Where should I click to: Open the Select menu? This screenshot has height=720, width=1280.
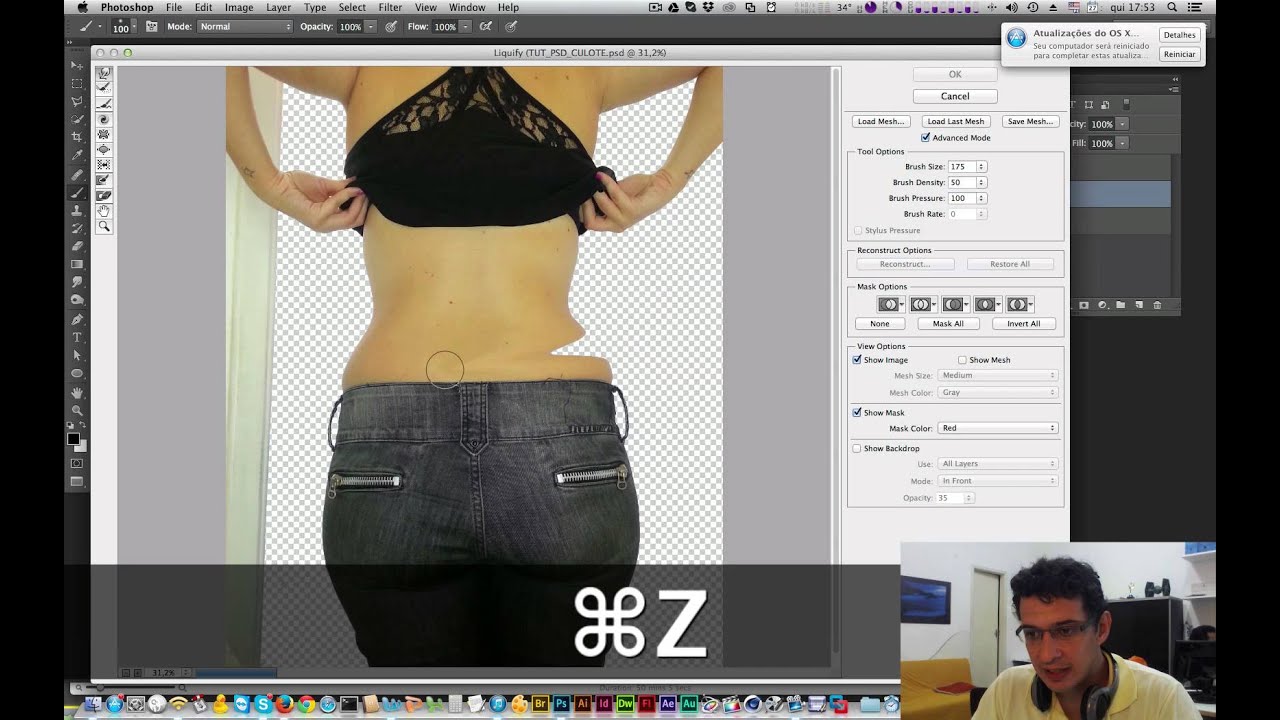click(352, 7)
